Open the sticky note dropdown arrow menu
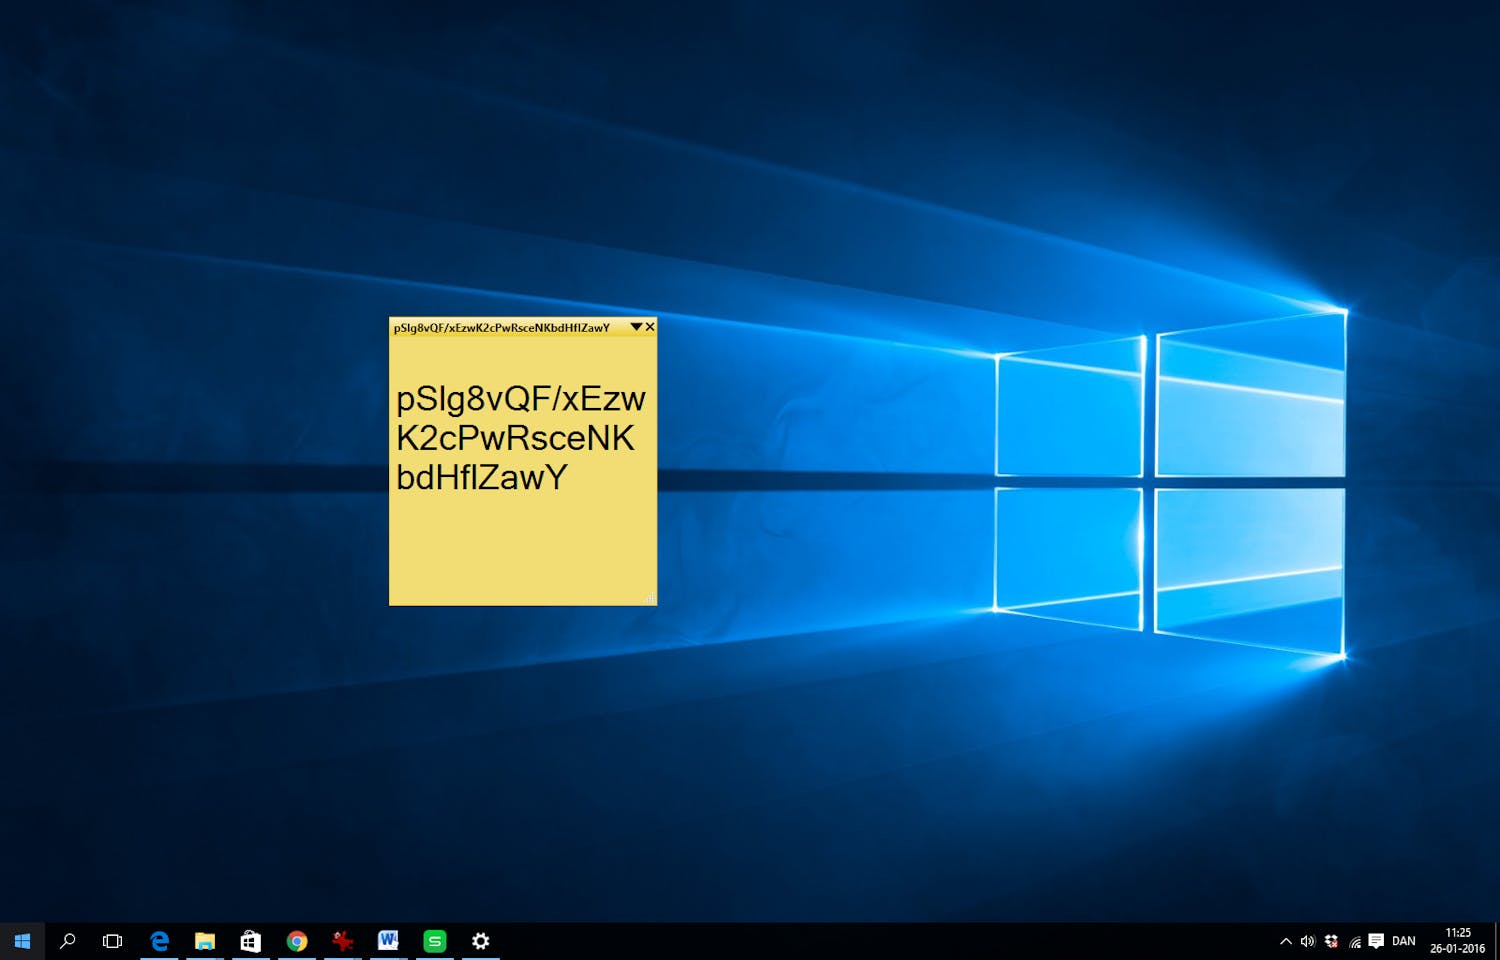Viewport: 1500px width, 960px height. click(636, 327)
